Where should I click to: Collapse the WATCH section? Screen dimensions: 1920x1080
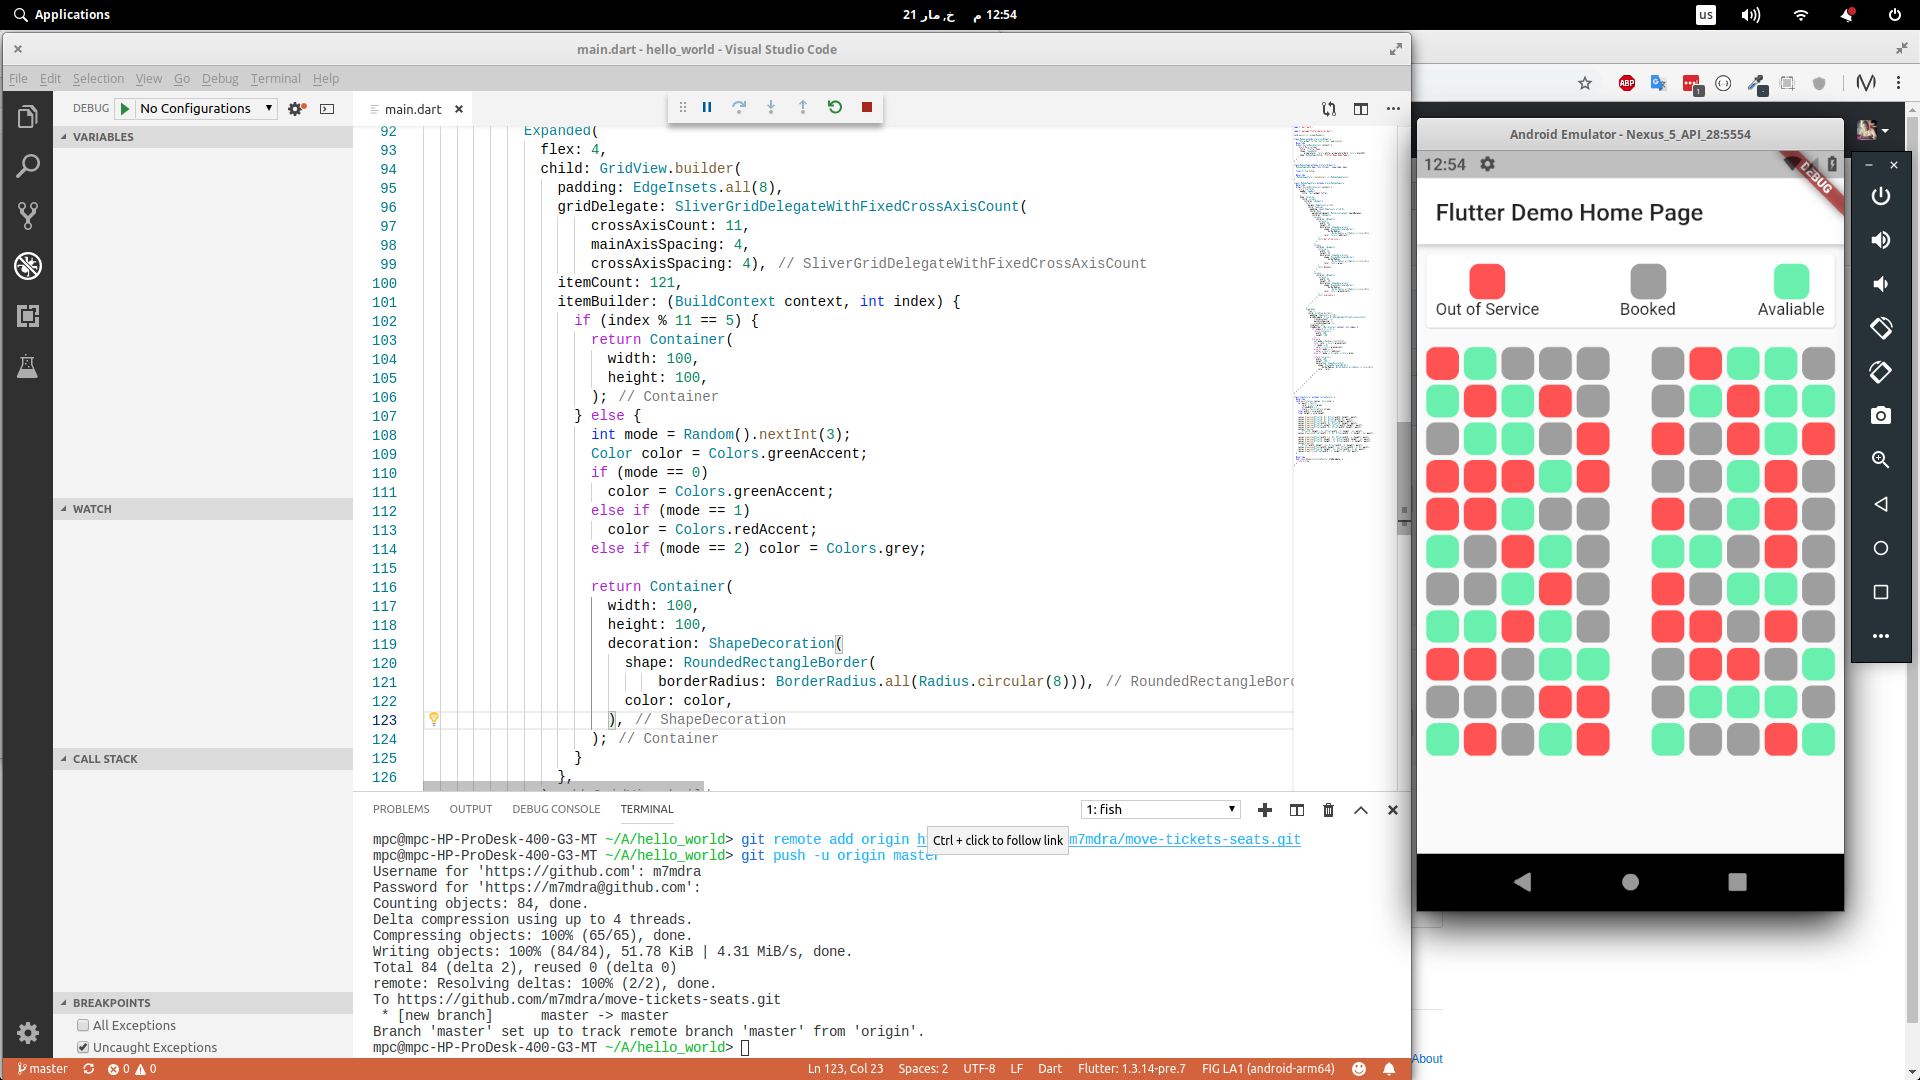pos(92,509)
